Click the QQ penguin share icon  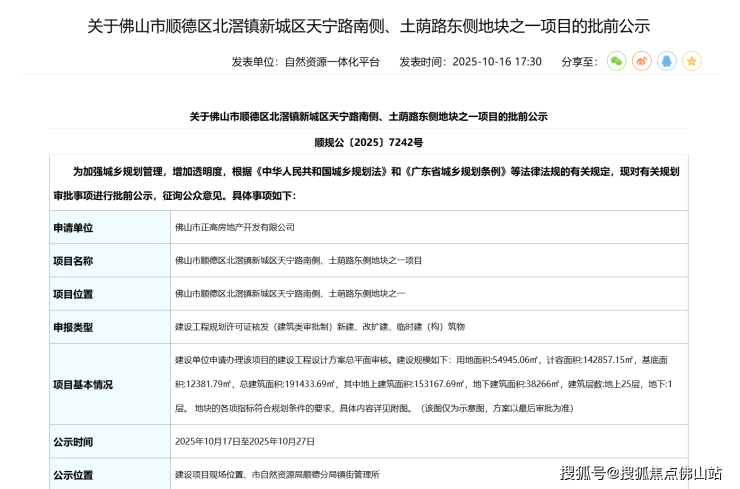pos(667,61)
